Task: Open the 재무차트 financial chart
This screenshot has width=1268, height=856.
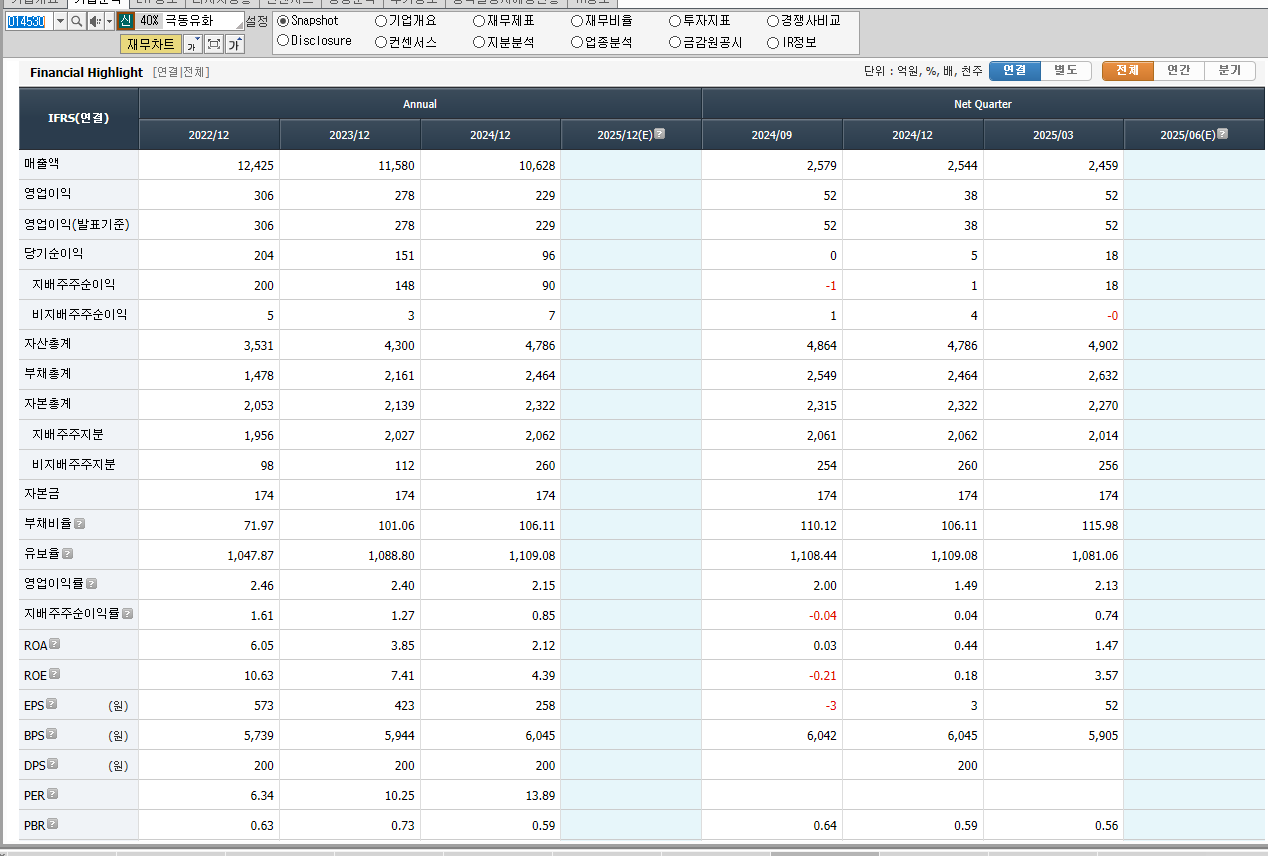Action: tap(151, 44)
